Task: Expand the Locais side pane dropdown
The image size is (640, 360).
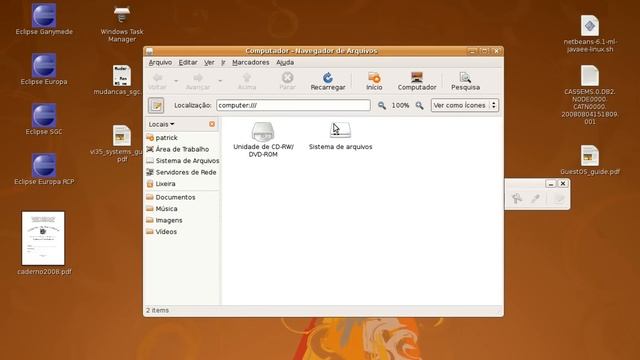Action: pyautogui.click(x=162, y=124)
